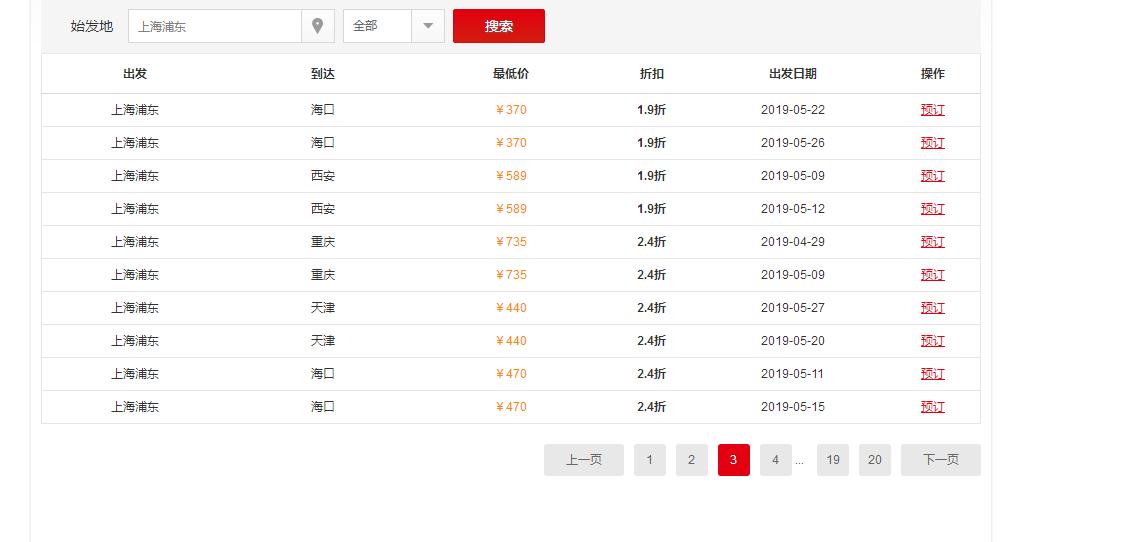Click the pagination ellipsis after page 4
The width and height of the screenshot is (1138, 542).
click(x=800, y=461)
